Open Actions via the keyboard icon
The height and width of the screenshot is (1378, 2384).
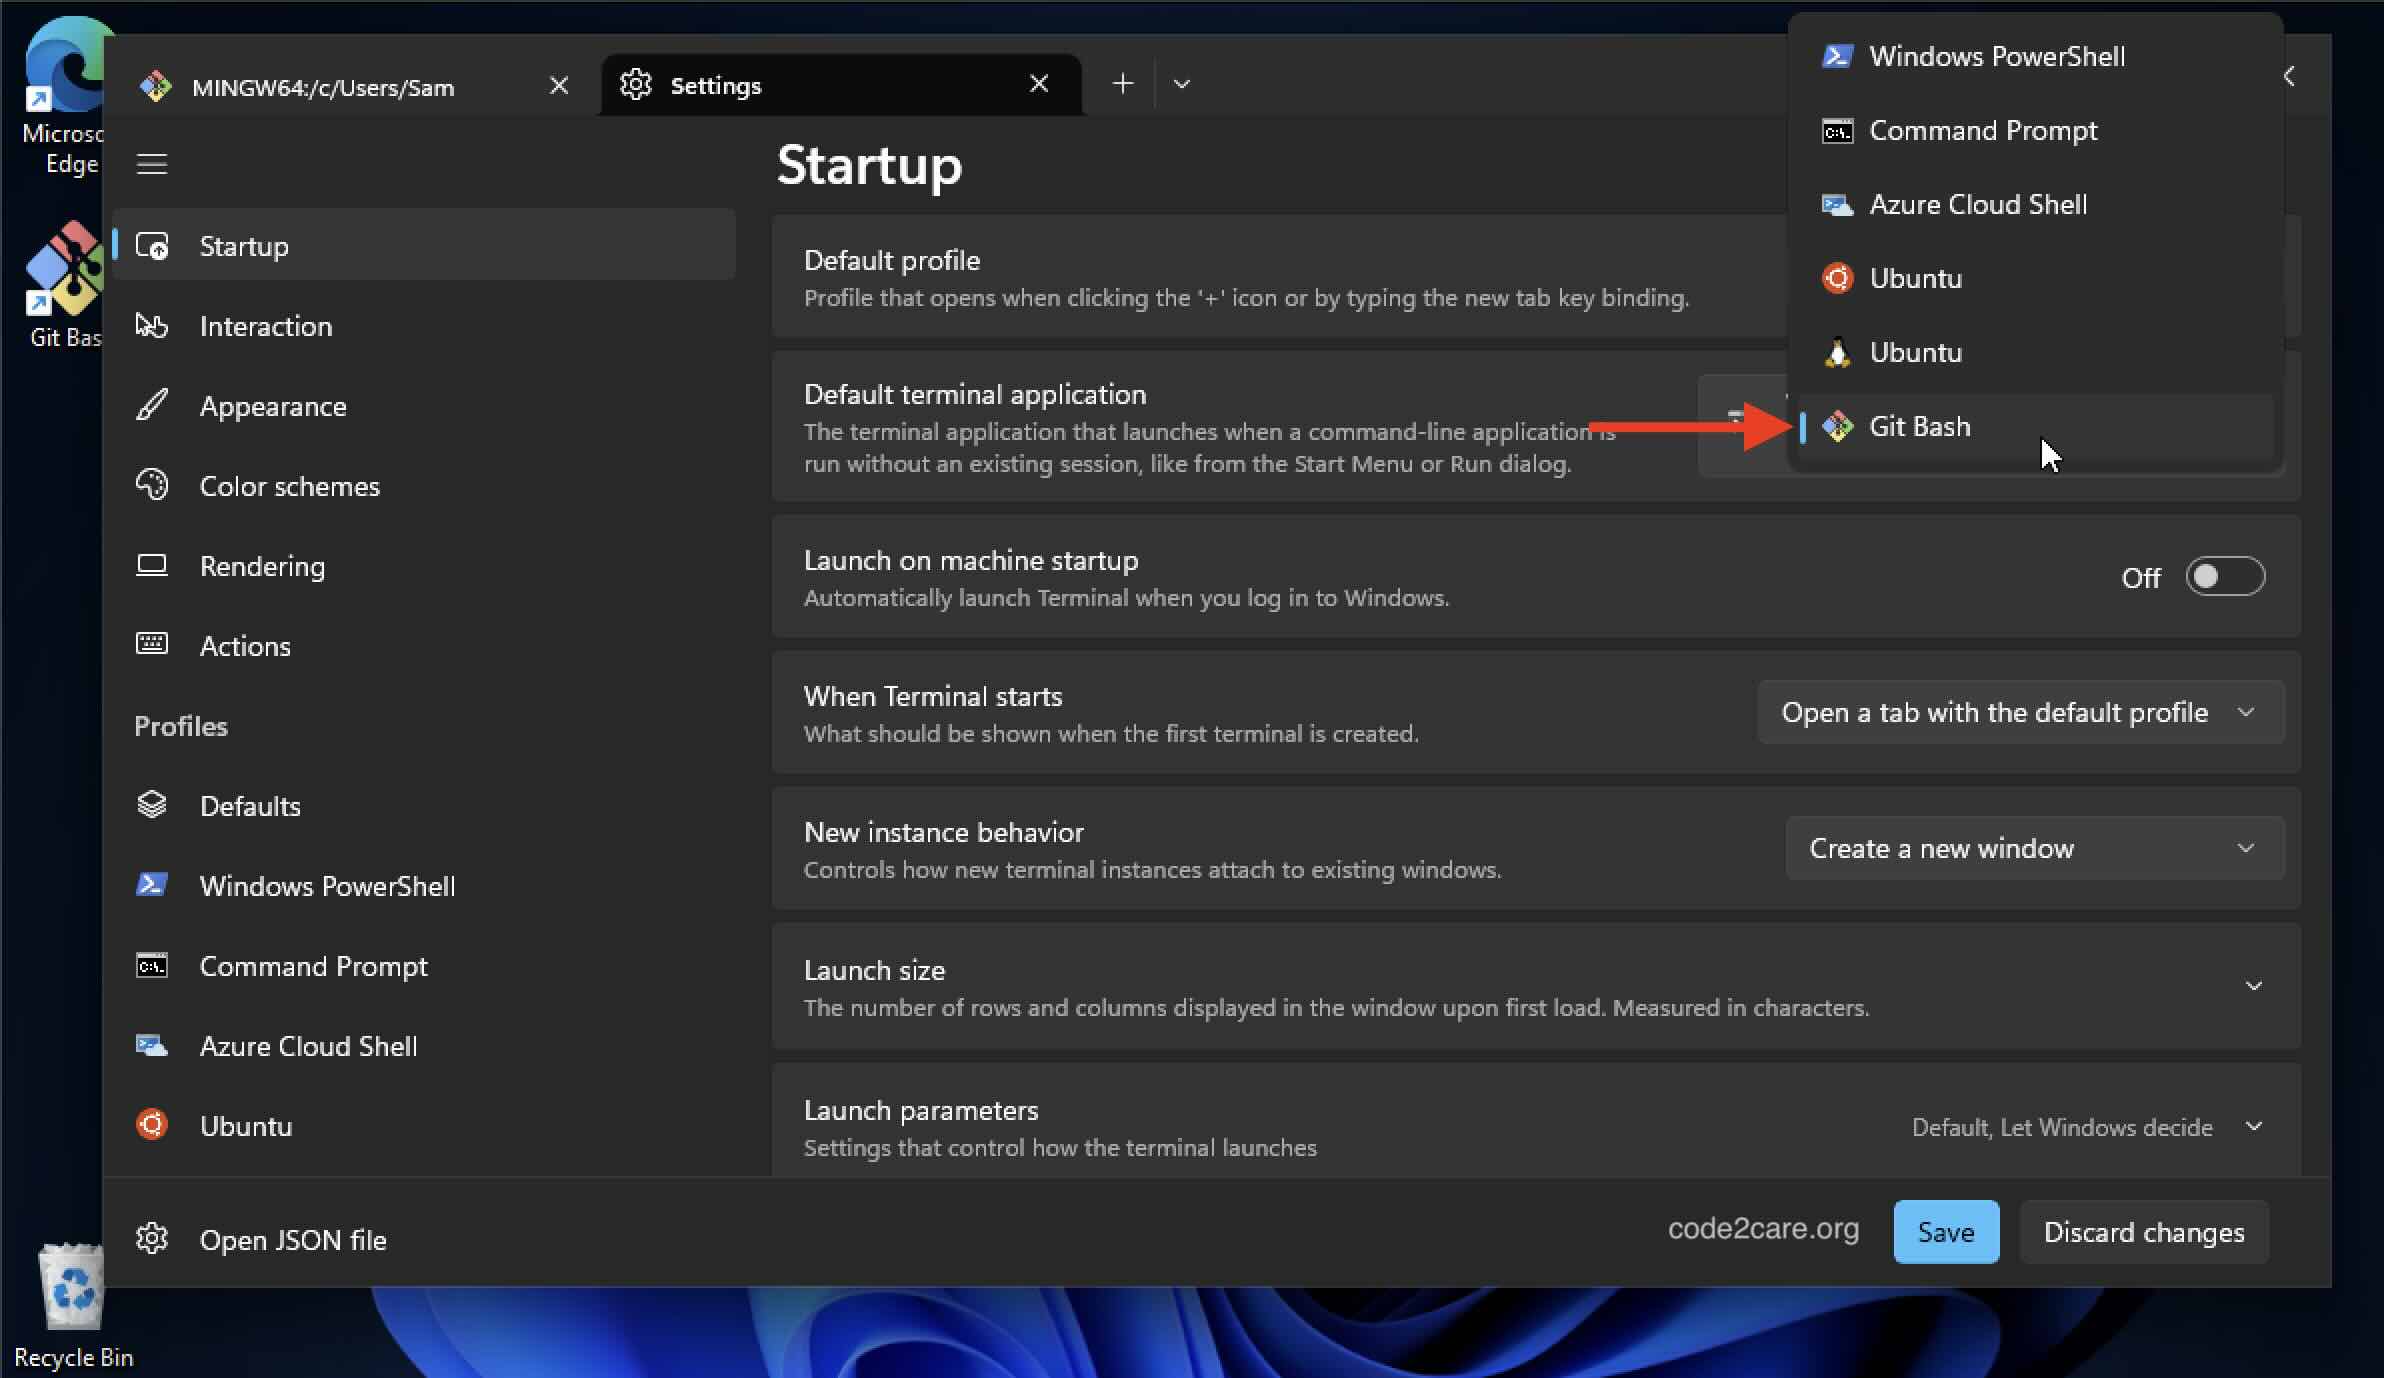pos(151,645)
